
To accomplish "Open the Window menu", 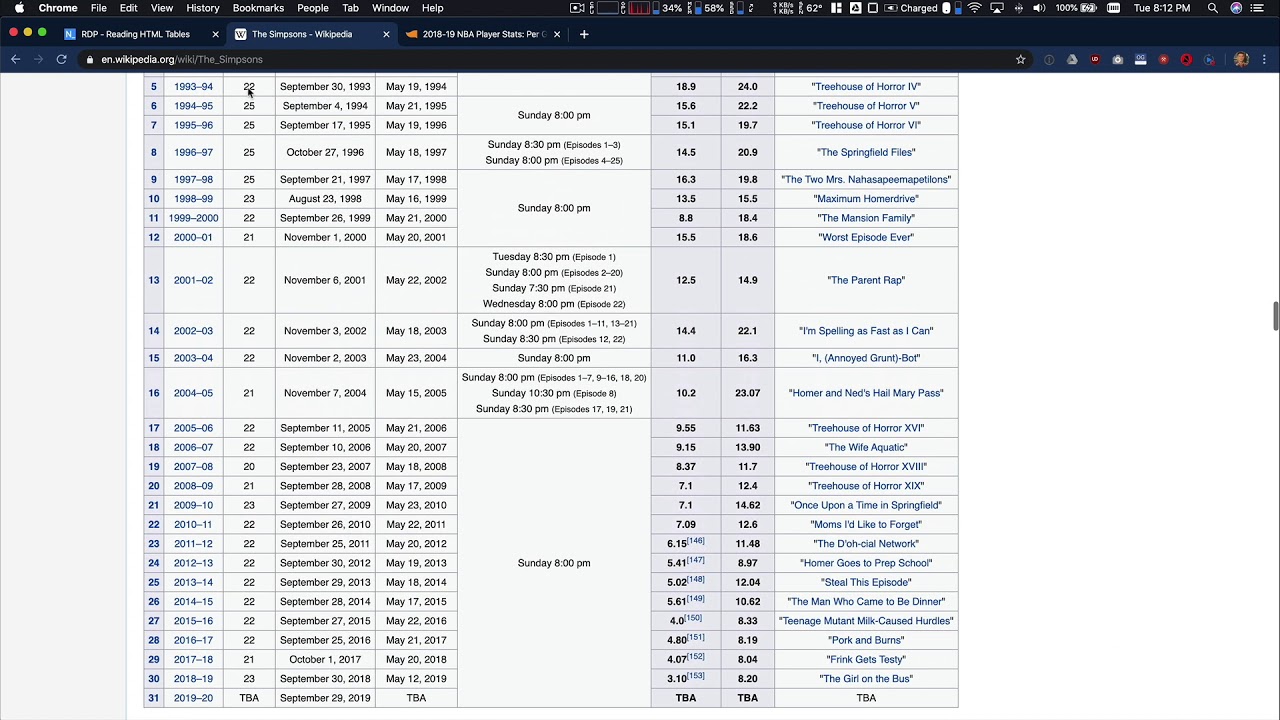I will pos(390,8).
